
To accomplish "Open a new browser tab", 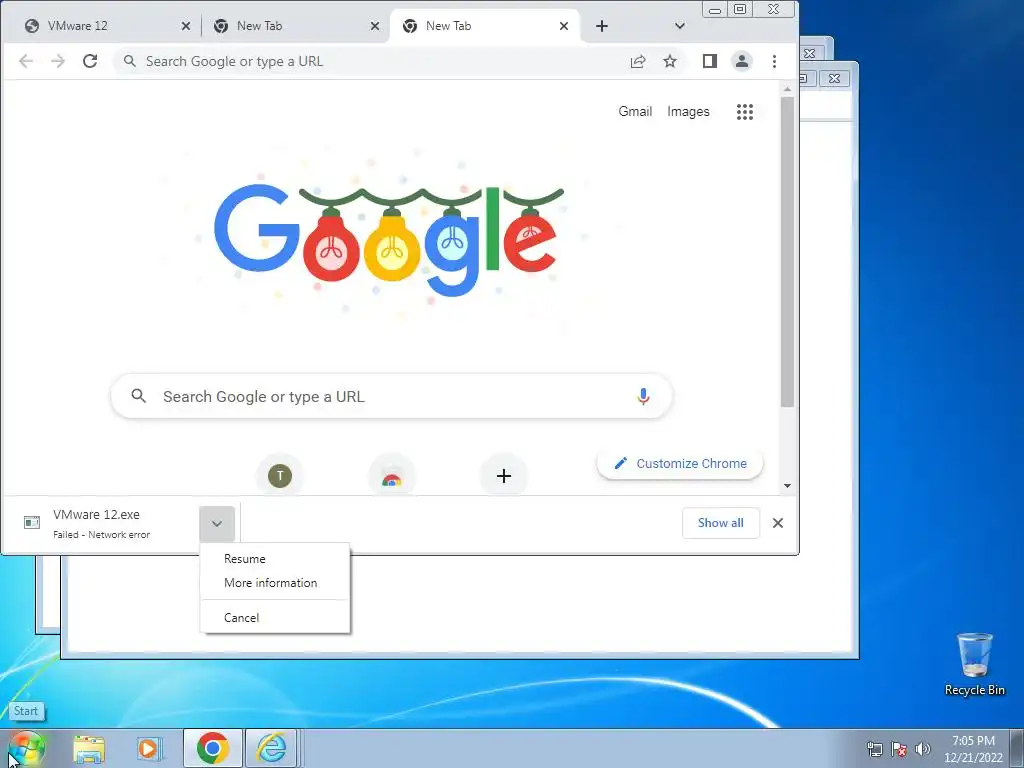I will [x=602, y=26].
